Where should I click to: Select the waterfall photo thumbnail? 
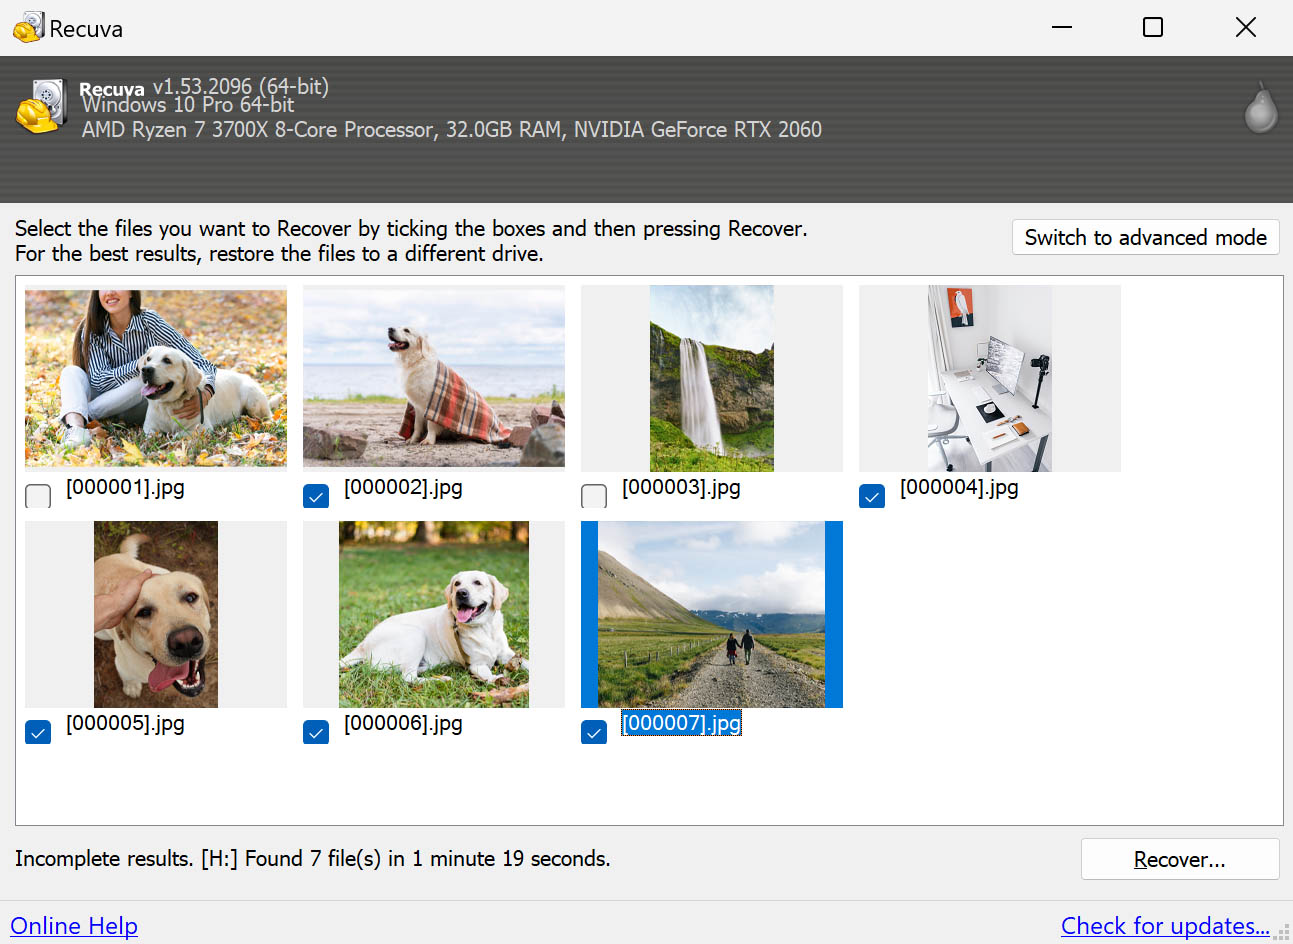(711, 378)
